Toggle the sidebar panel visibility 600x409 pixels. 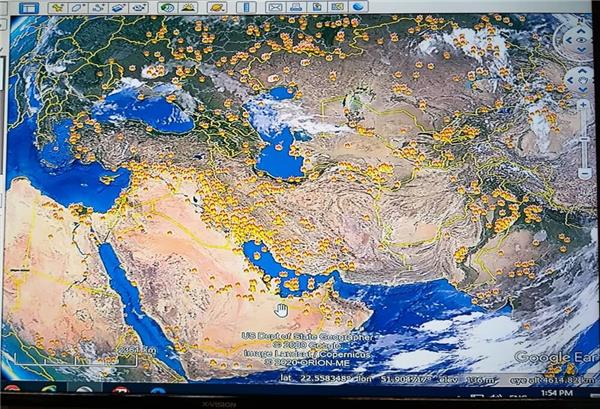(x=29, y=8)
